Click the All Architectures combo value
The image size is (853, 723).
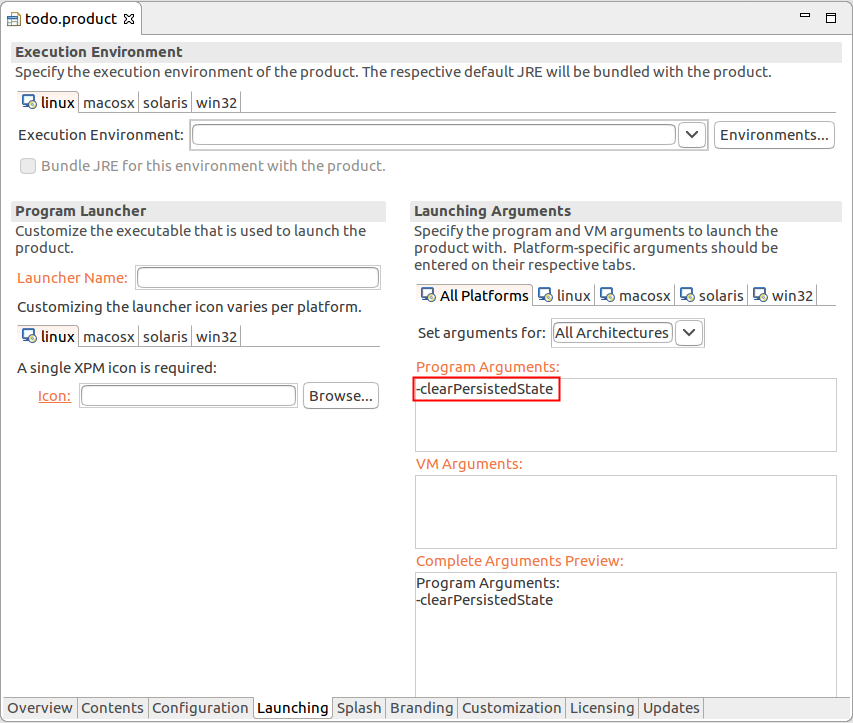[612, 332]
